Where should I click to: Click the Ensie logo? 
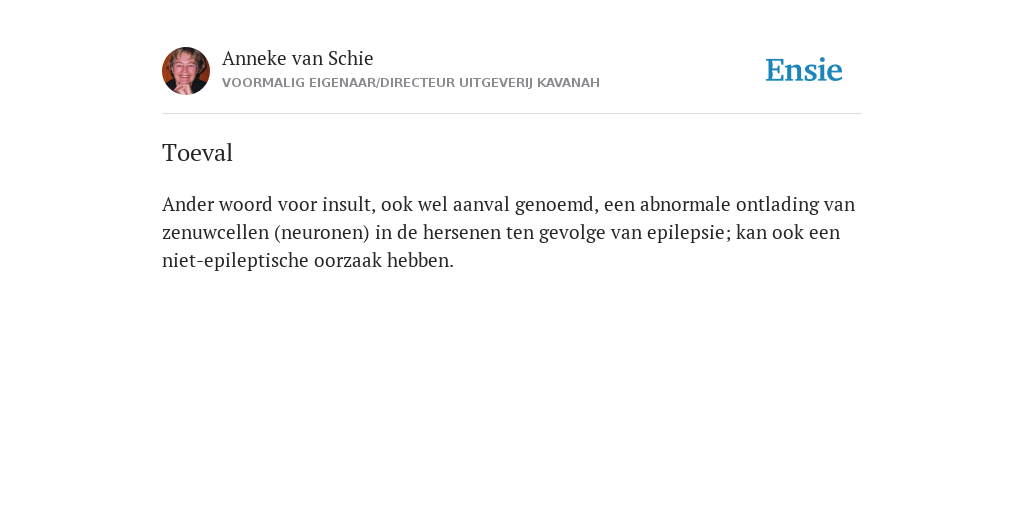tap(803, 70)
